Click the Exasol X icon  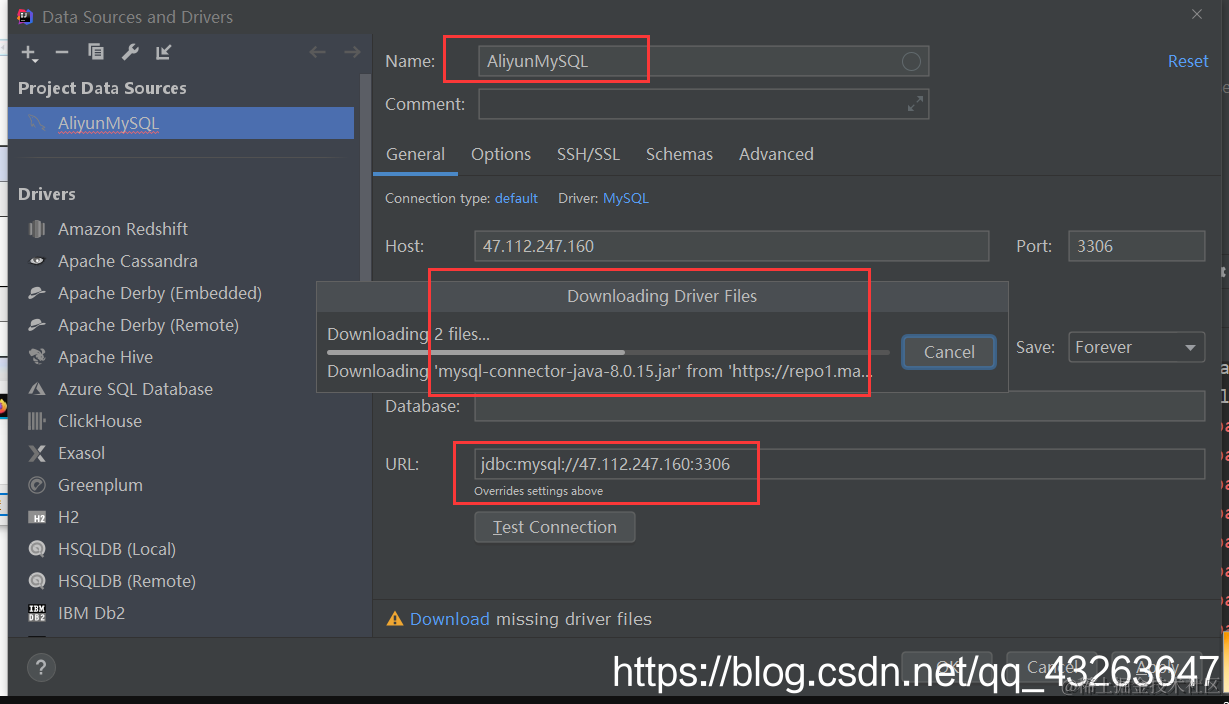pyautogui.click(x=37, y=453)
